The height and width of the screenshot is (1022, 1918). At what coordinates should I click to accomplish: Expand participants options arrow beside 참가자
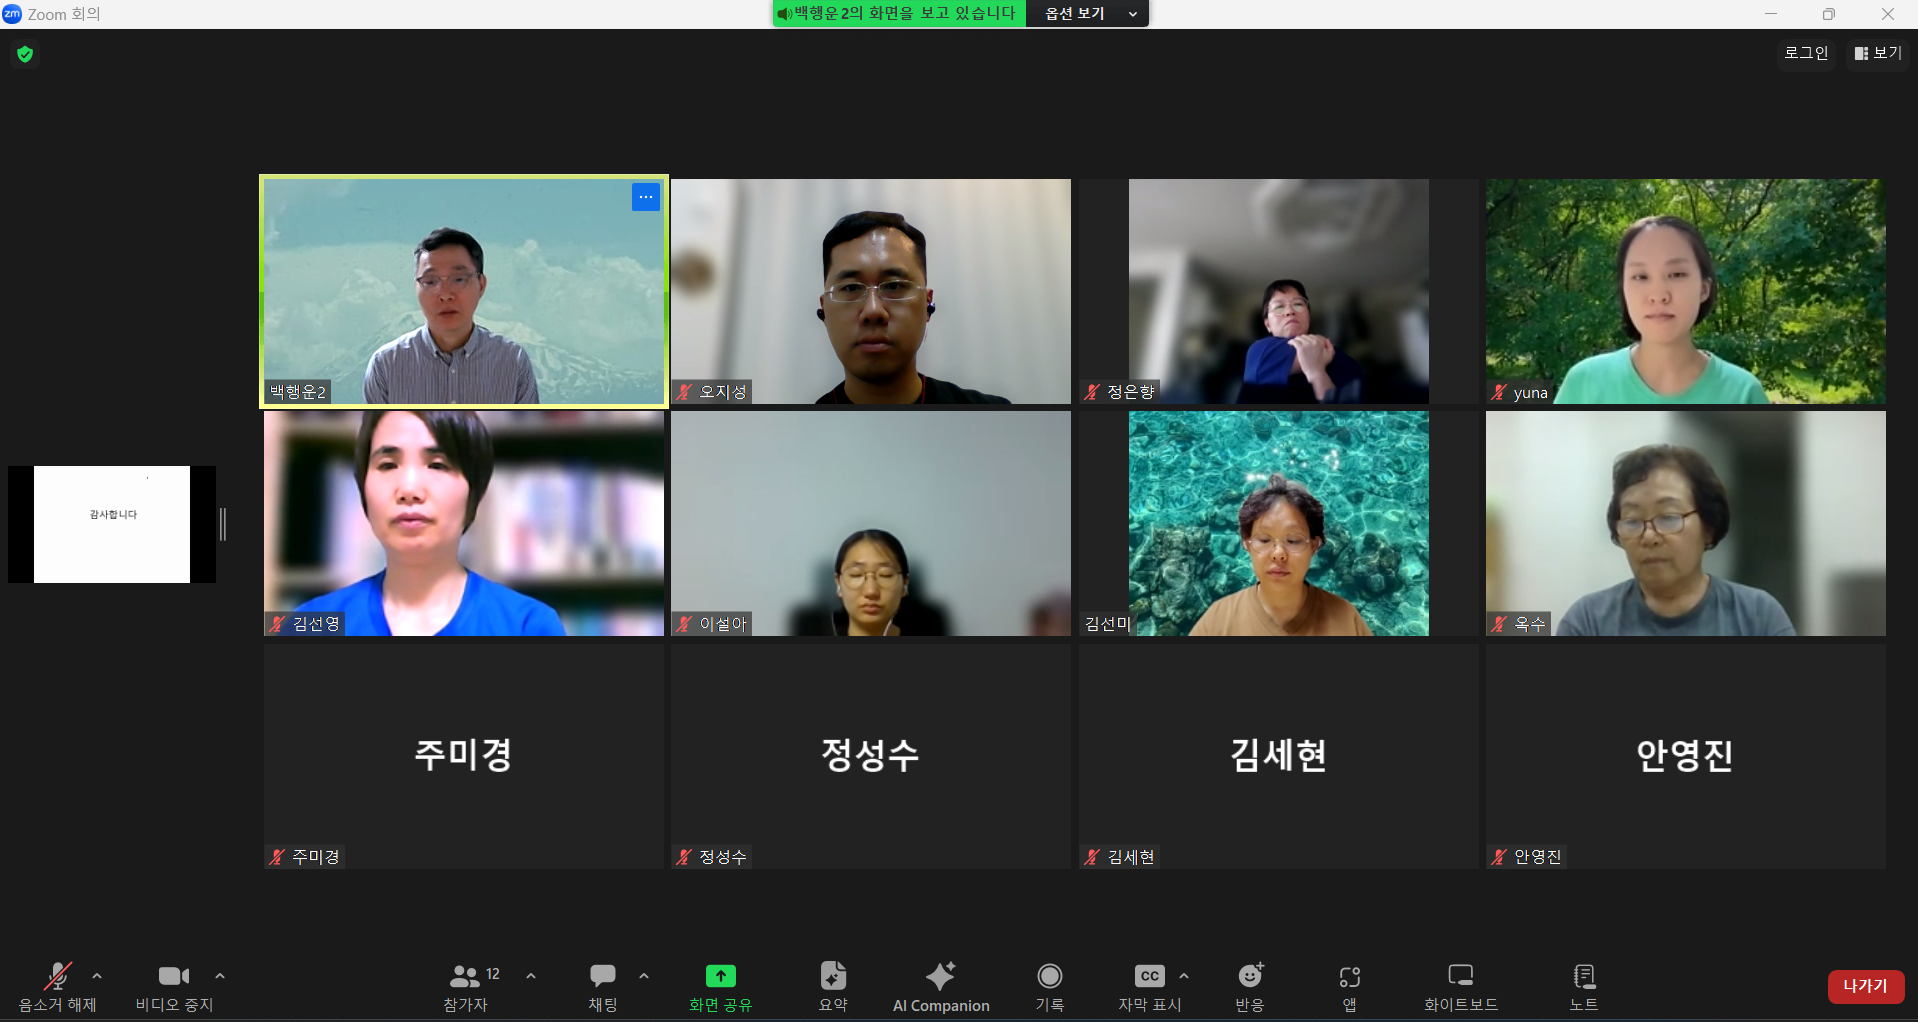tap(531, 976)
